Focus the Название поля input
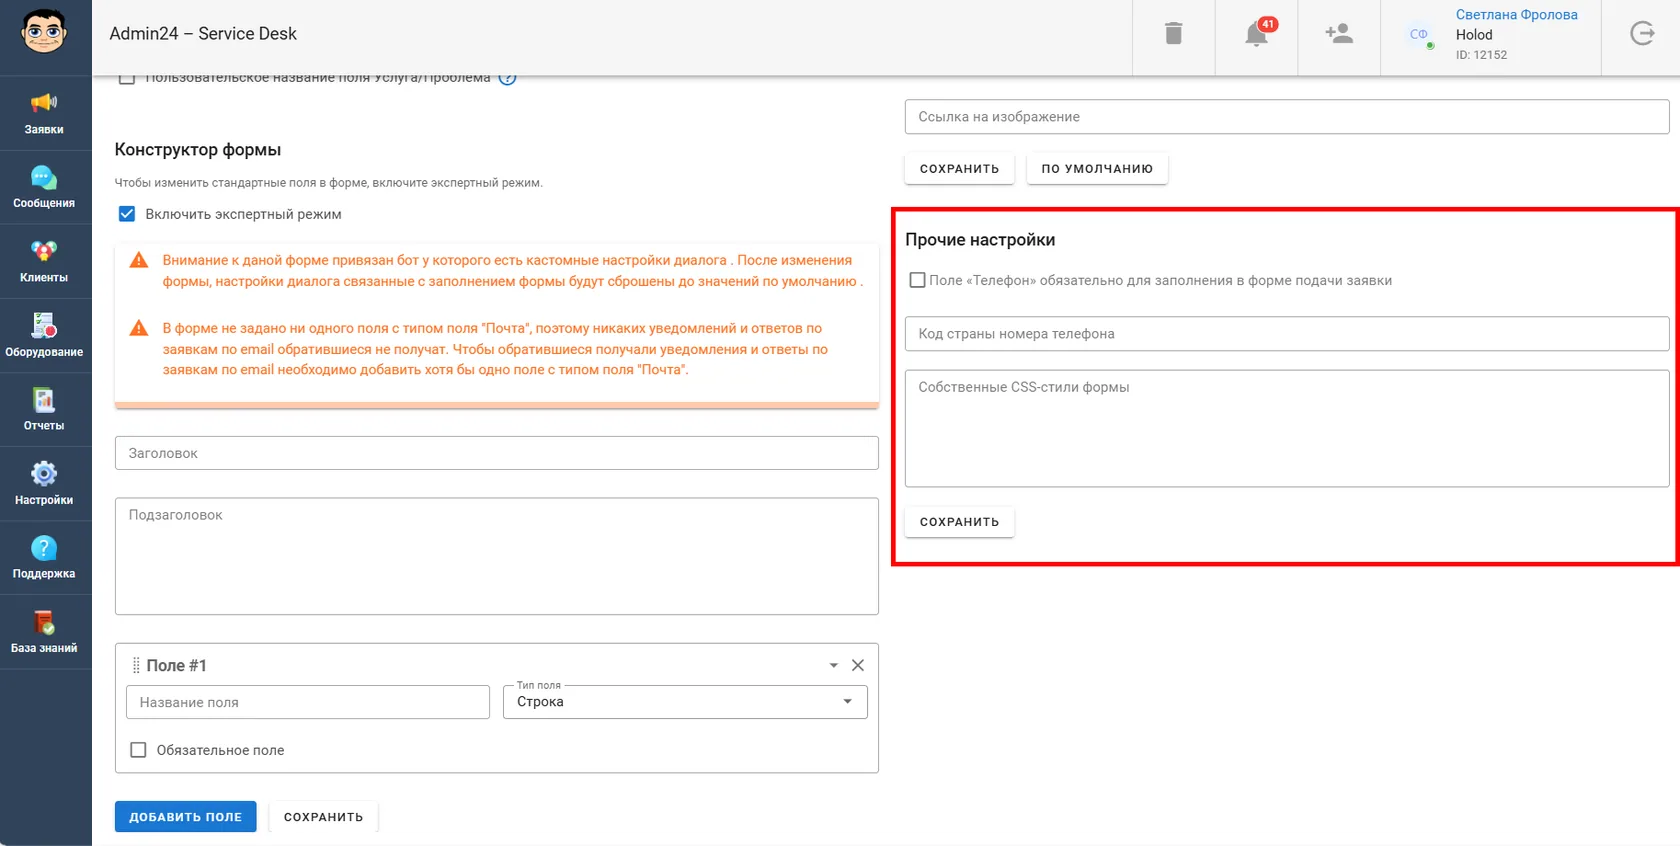The image size is (1680, 846). tap(308, 702)
